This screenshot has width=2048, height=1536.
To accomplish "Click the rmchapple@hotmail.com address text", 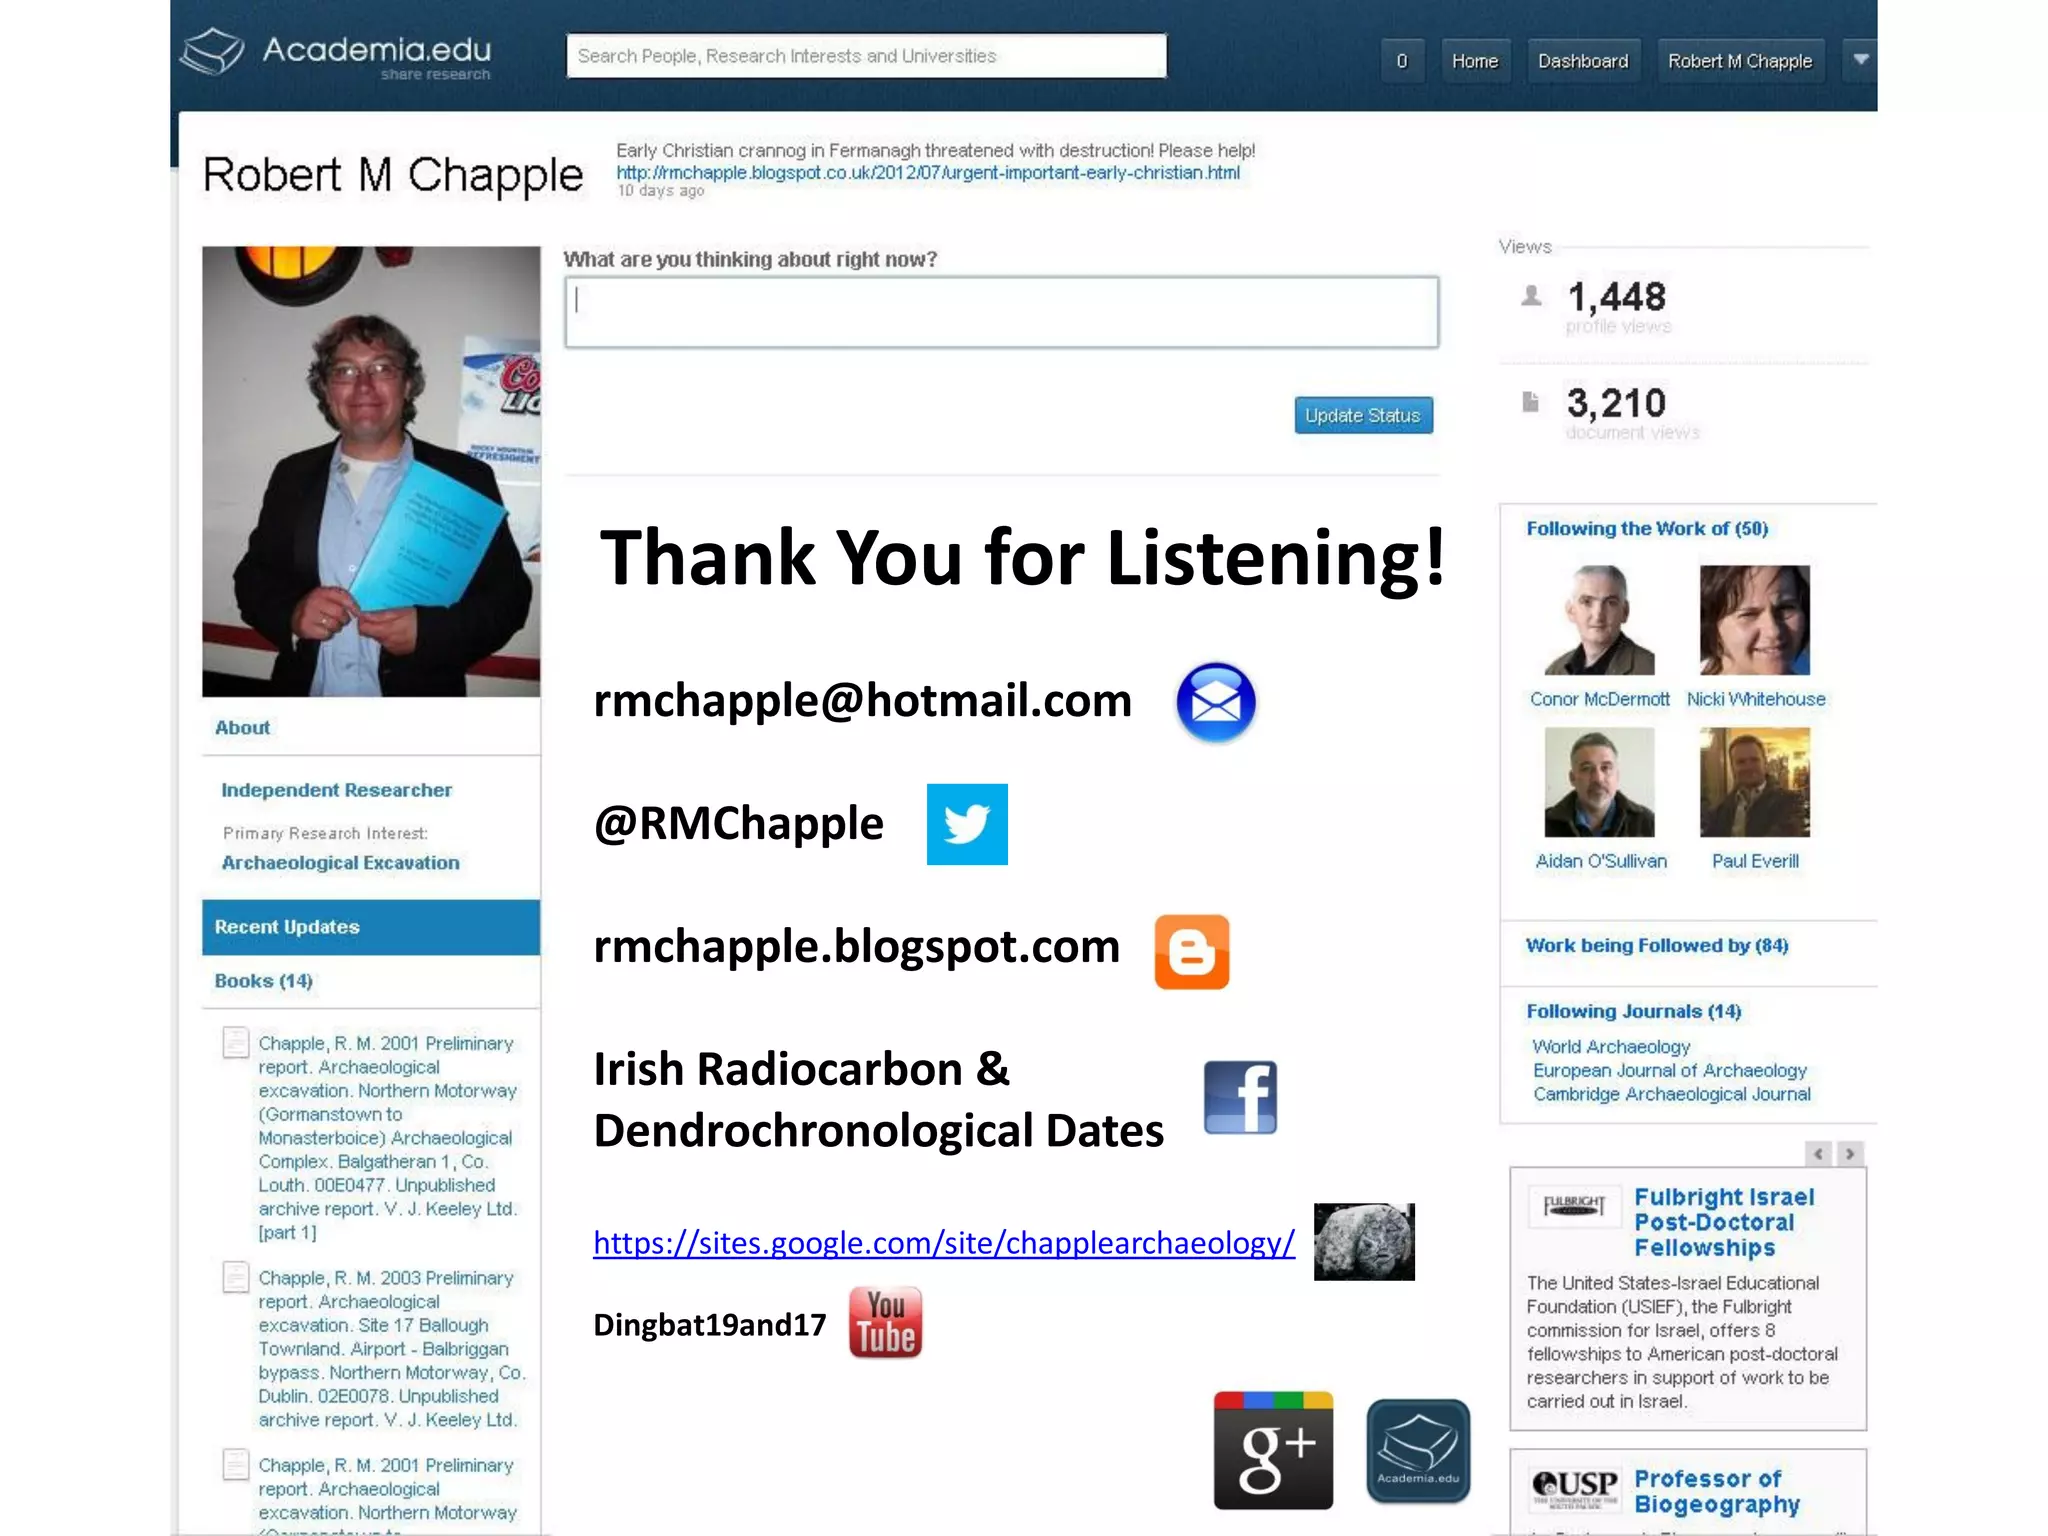I will [x=862, y=700].
